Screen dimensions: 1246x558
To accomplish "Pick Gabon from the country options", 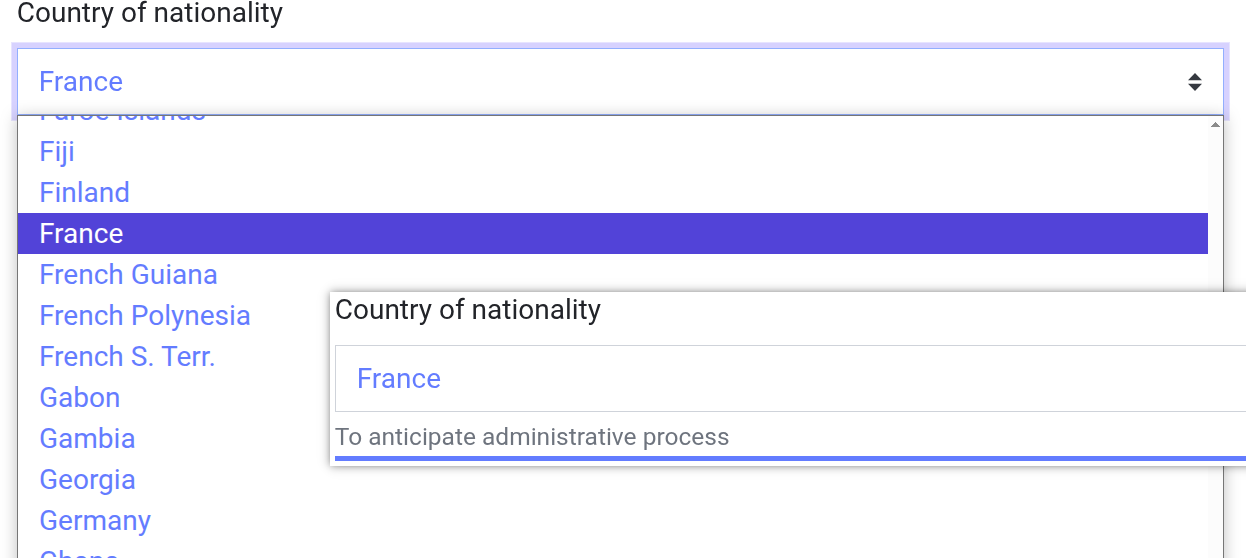I will click(x=80, y=398).
